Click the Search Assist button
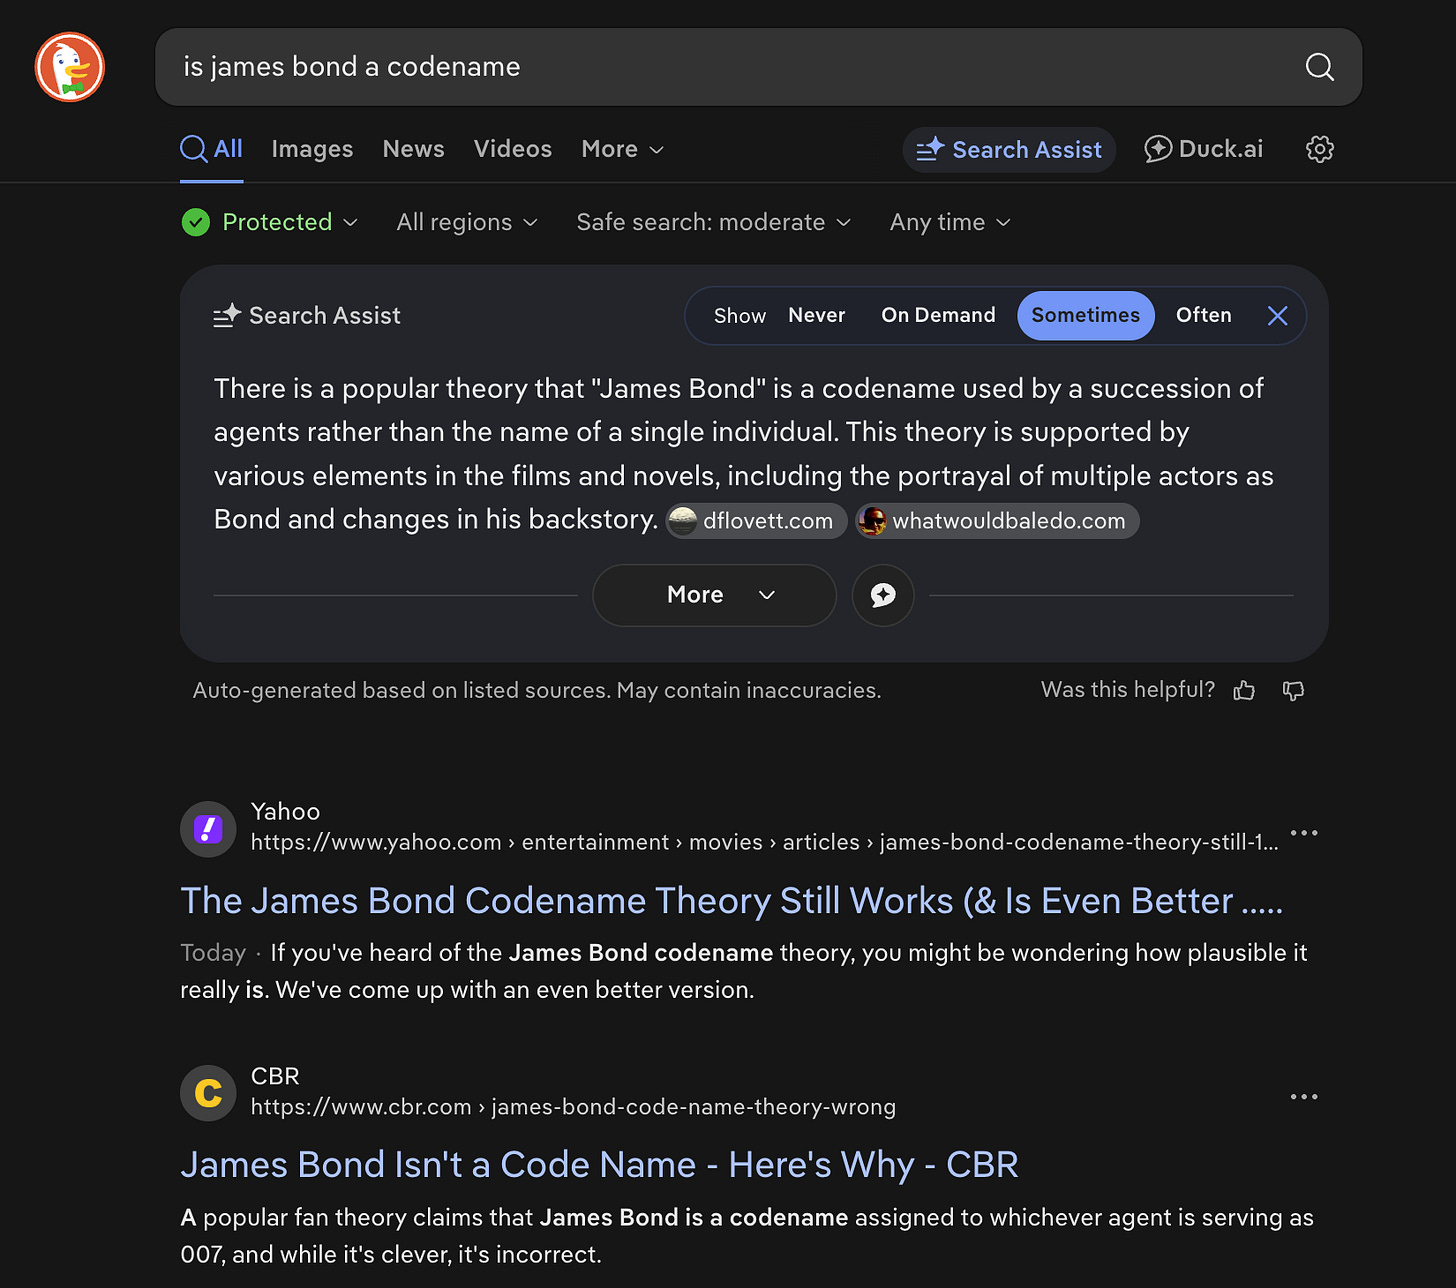 tap(1009, 149)
